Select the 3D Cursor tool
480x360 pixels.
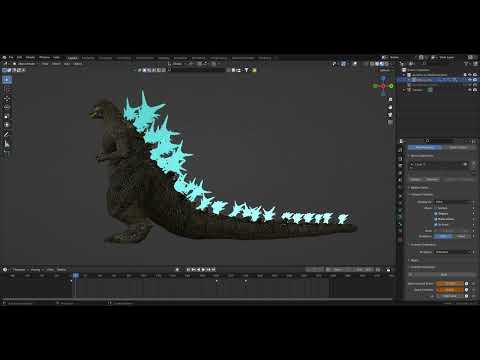click(7, 90)
